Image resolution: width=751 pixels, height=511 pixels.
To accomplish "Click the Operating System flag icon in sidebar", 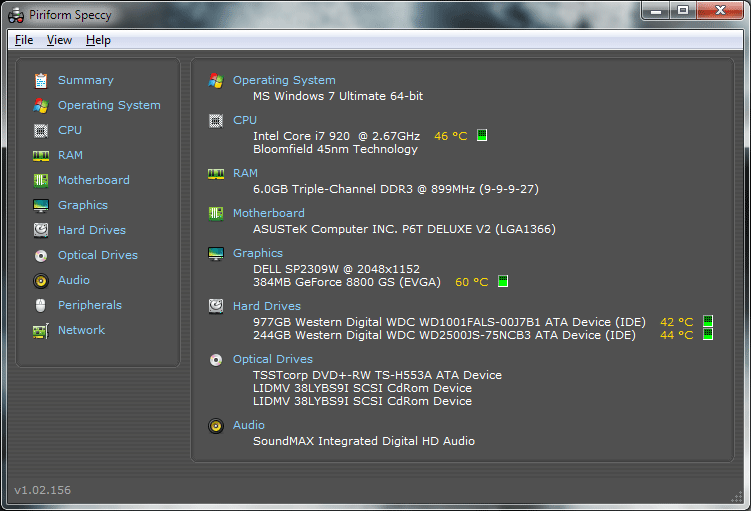I will [x=41, y=105].
